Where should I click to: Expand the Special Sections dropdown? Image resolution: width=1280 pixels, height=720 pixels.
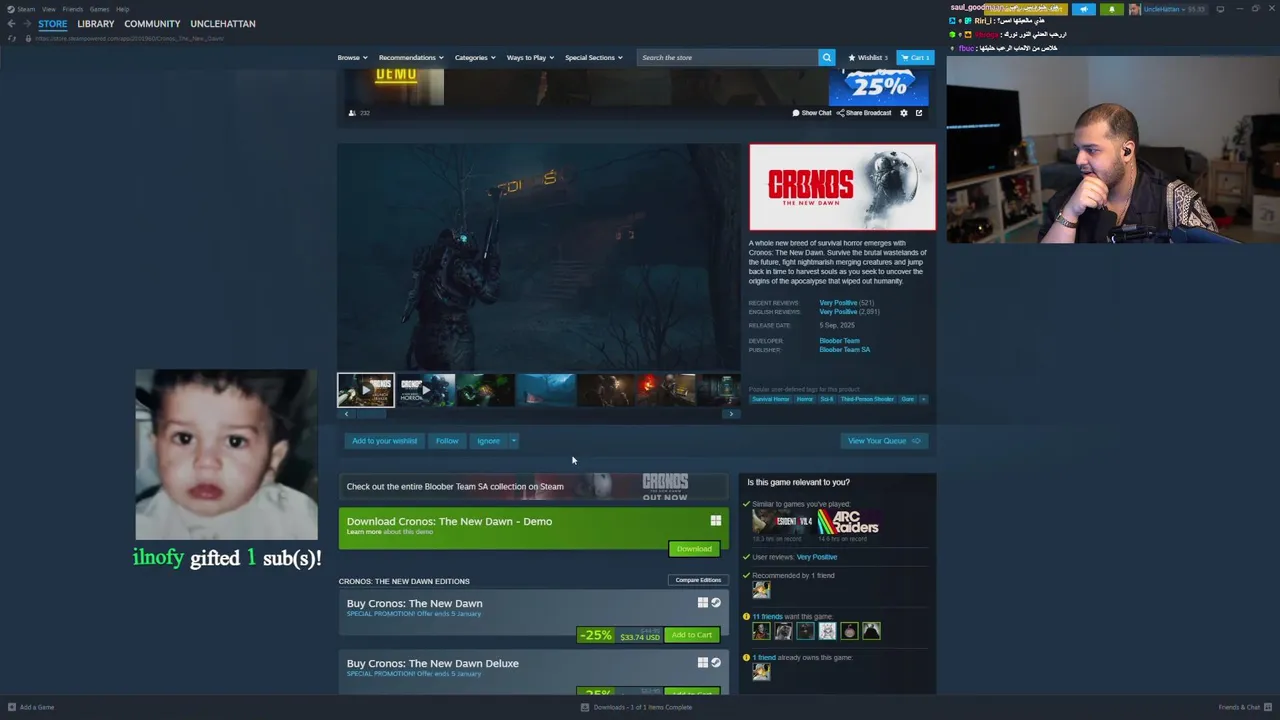click(594, 57)
